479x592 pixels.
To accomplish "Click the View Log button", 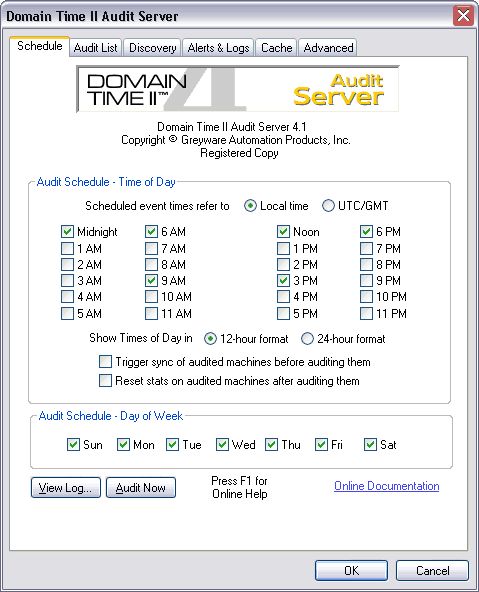I will [x=66, y=487].
